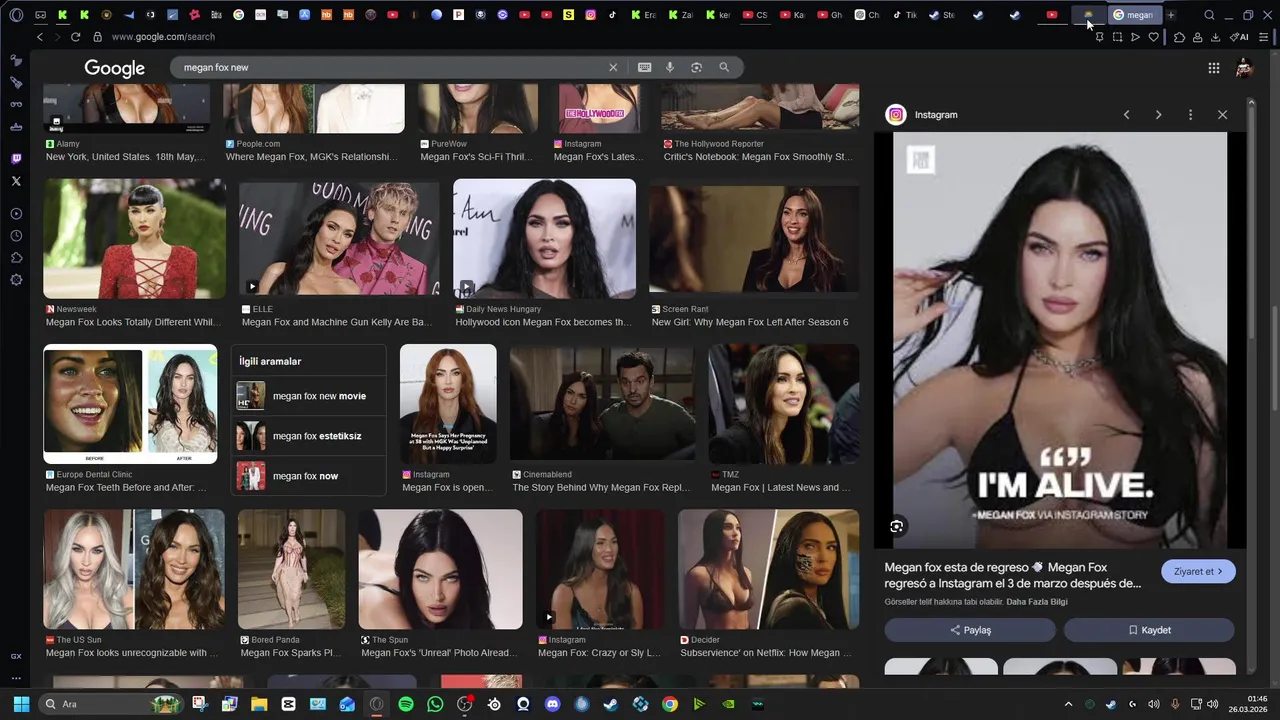Open the preview panel three-dot menu
This screenshot has width=1280, height=720.
[x=1190, y=115]
